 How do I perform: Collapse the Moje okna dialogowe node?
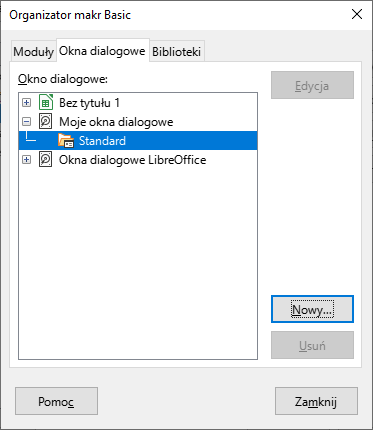tap(26, 122)
